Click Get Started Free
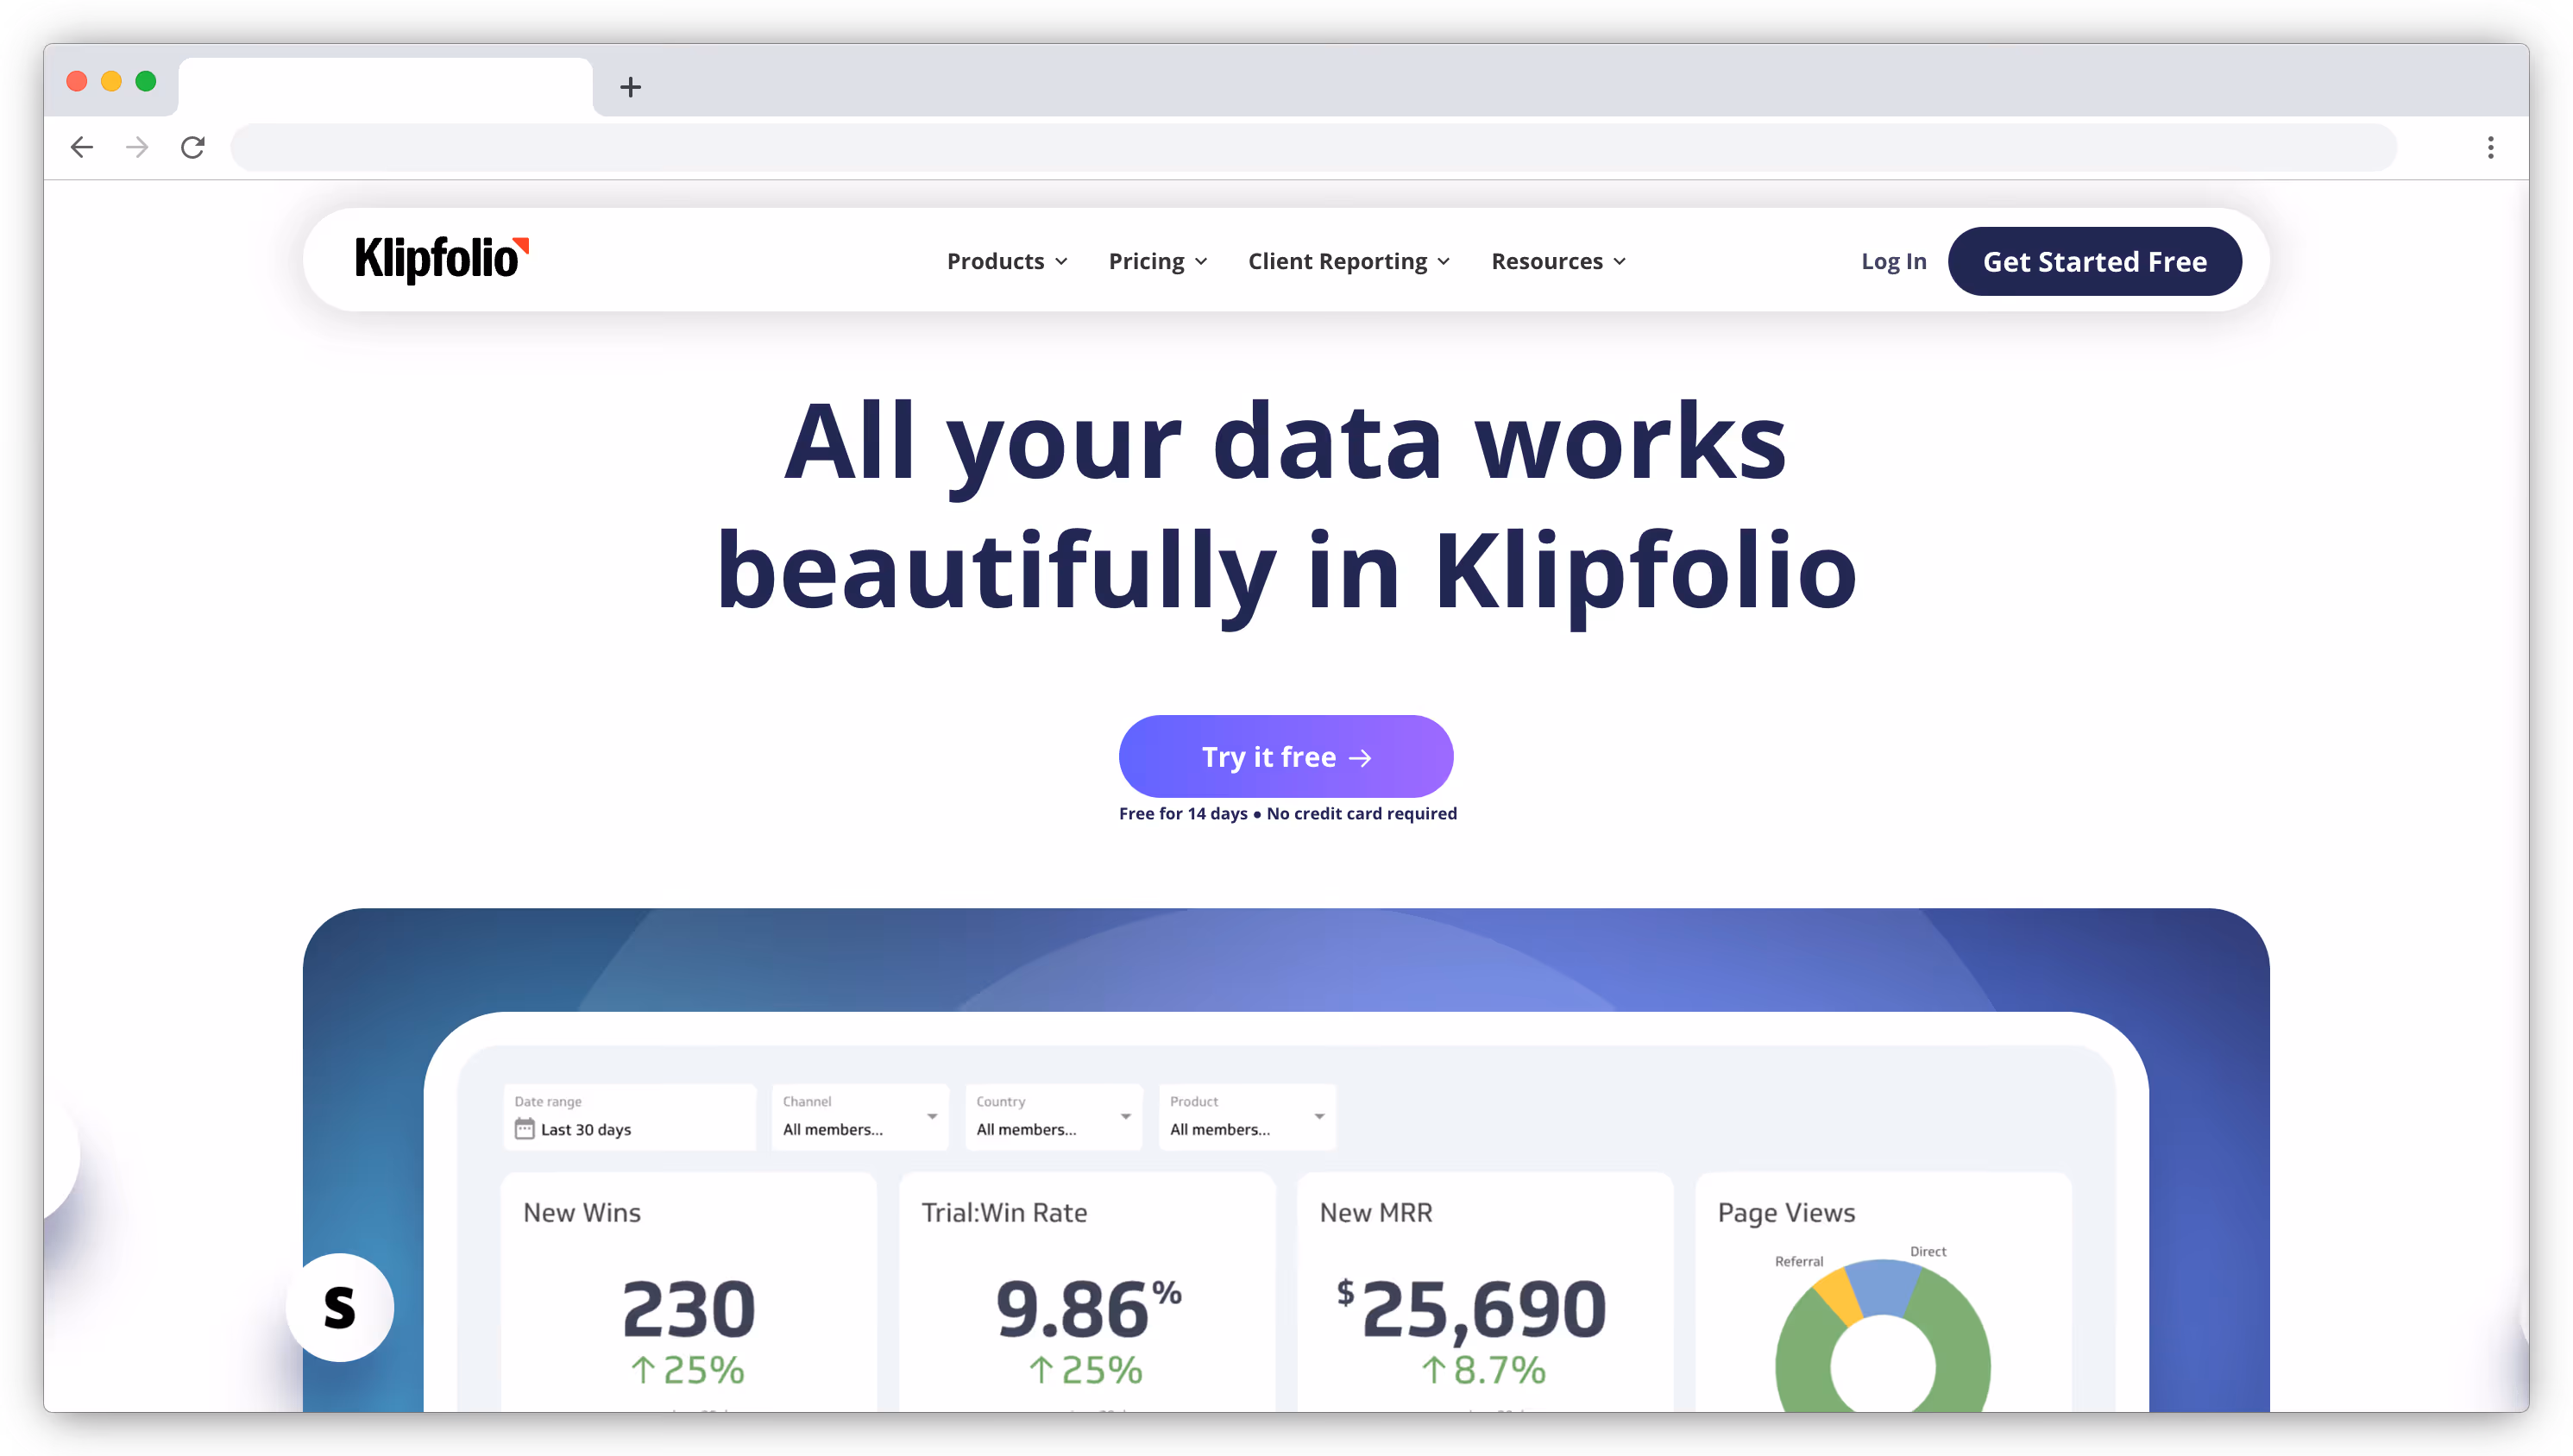The width and height of the screenshot is (2573, 1456). click(2094, 261)
